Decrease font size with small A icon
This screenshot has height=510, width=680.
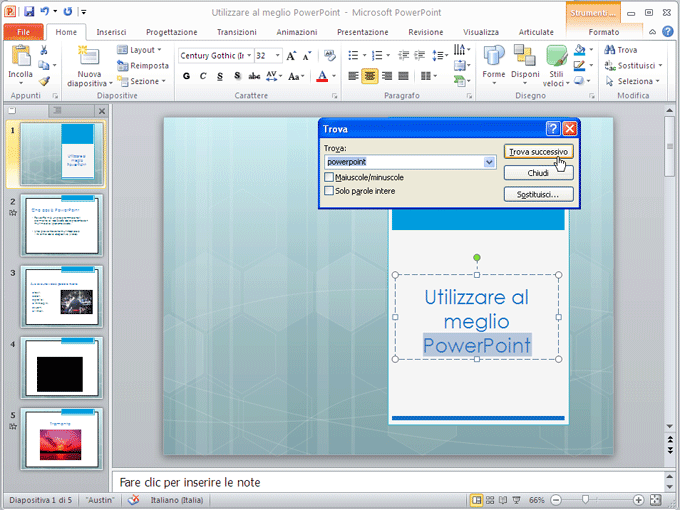point(307,56)
